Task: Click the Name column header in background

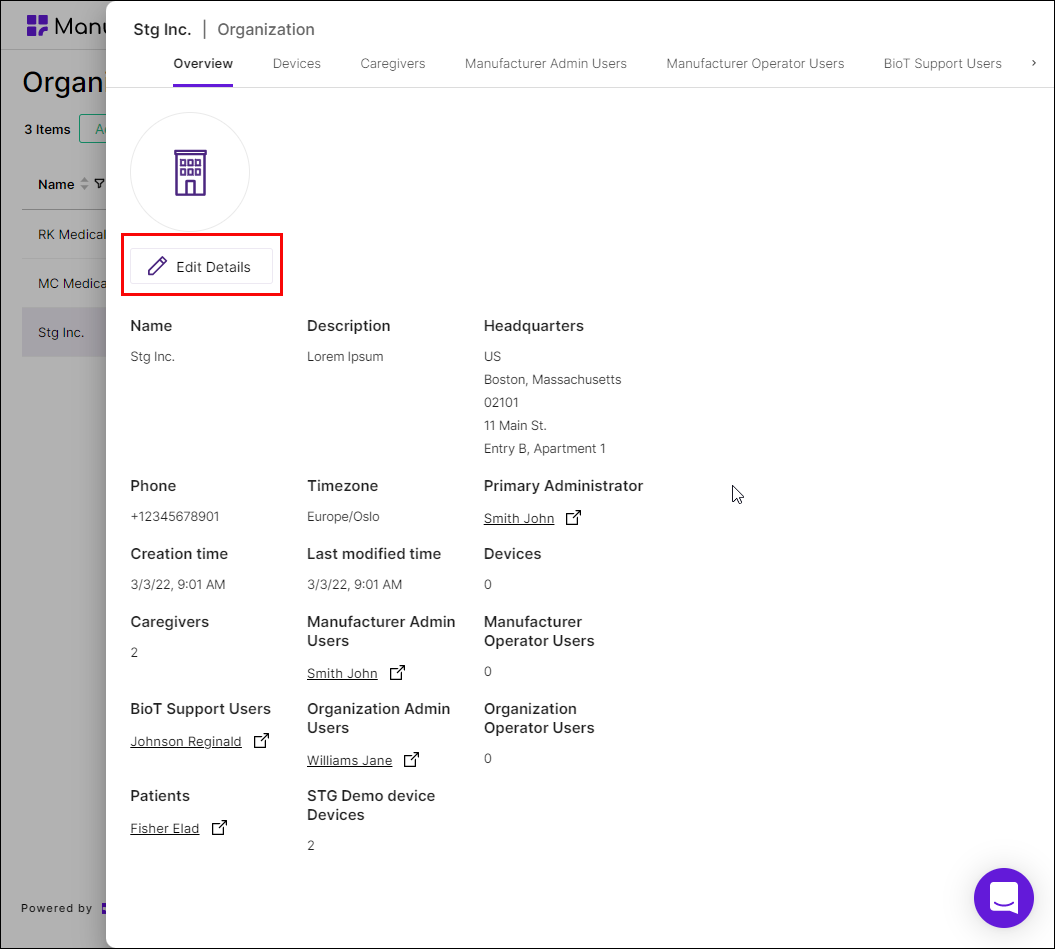Action: point(56,184)
